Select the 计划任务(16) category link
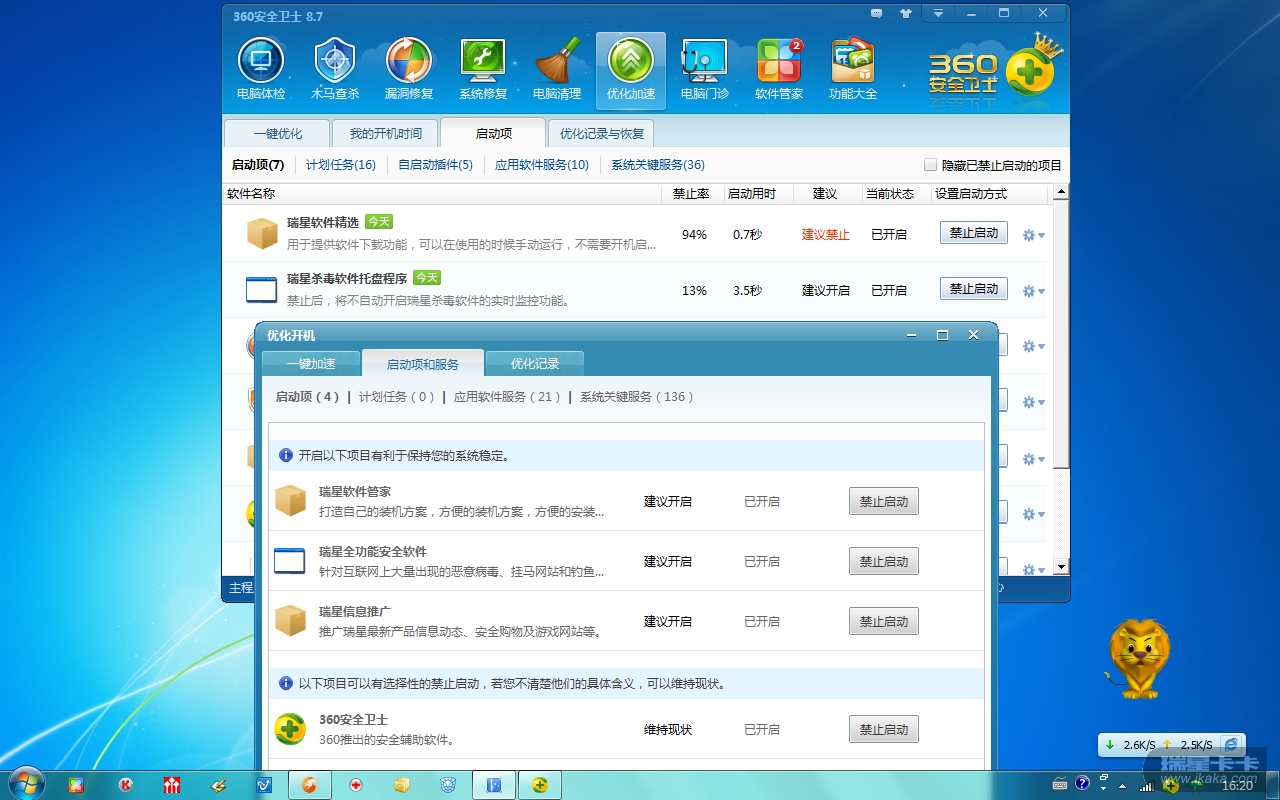1280x800 pixels. [340, 165]
